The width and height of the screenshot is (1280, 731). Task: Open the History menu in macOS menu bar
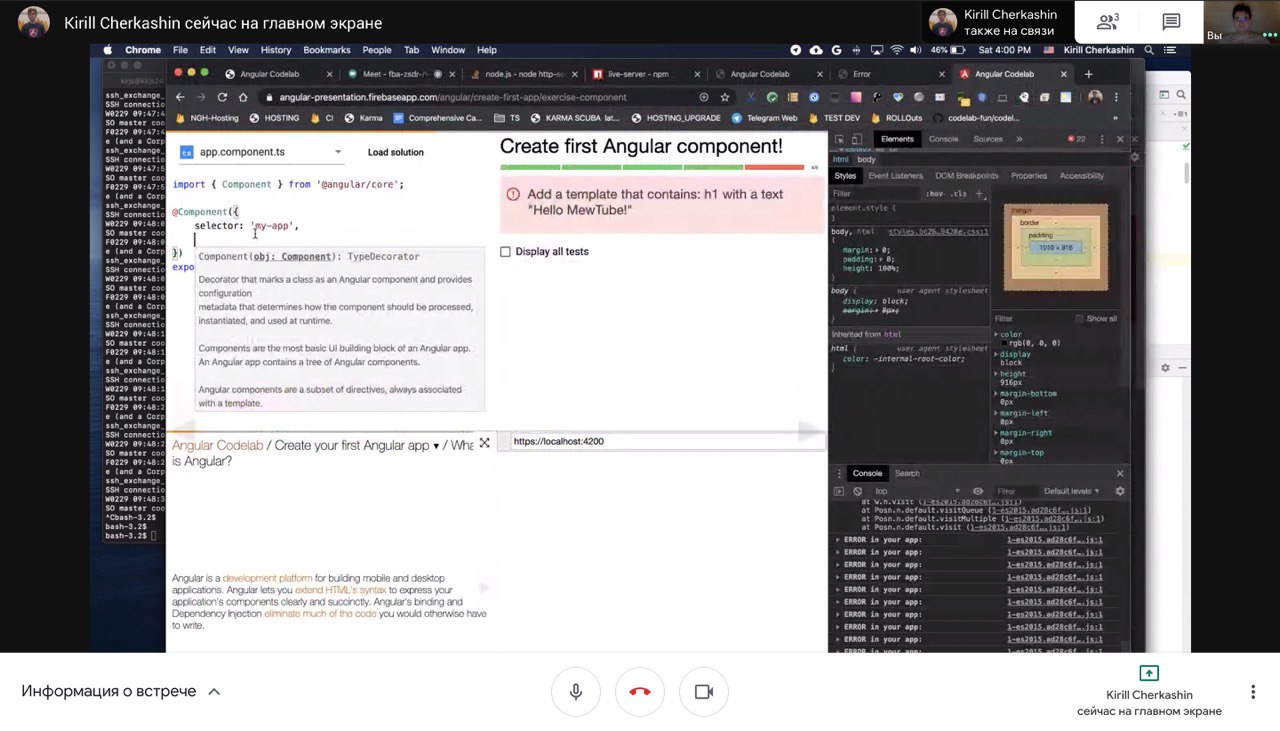(276, 50)
